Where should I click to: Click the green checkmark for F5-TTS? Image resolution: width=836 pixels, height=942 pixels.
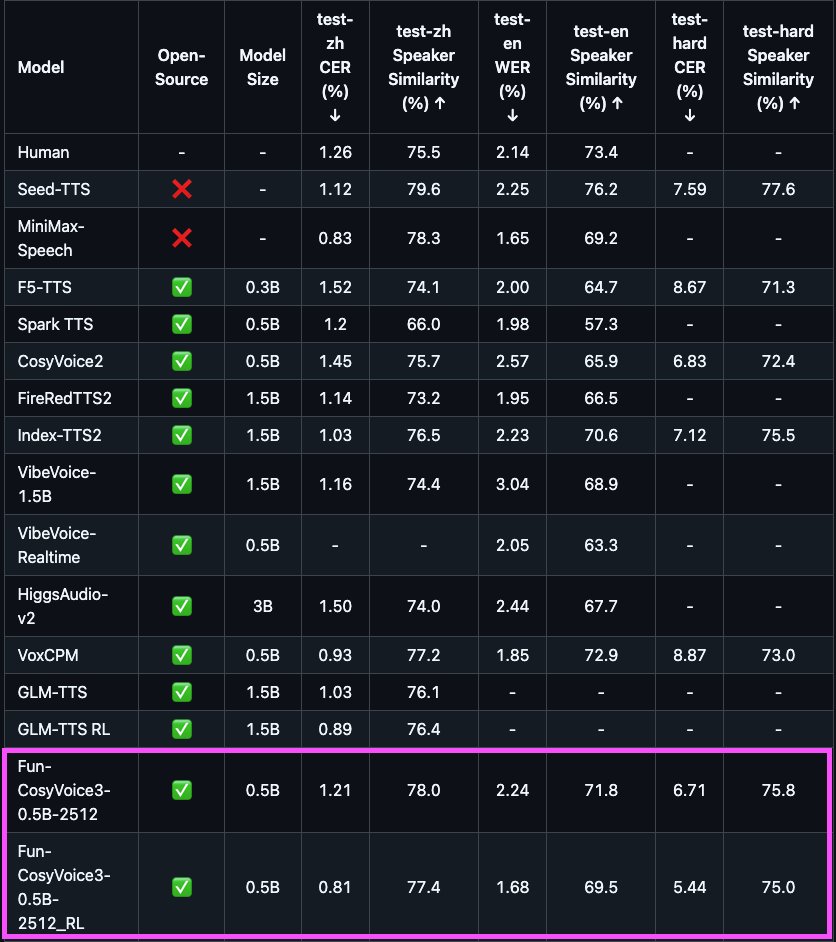[182, 287]
